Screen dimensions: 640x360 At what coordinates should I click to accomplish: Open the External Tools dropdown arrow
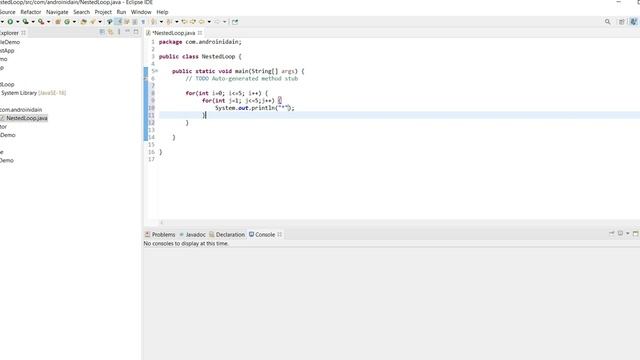coord(49,22)
